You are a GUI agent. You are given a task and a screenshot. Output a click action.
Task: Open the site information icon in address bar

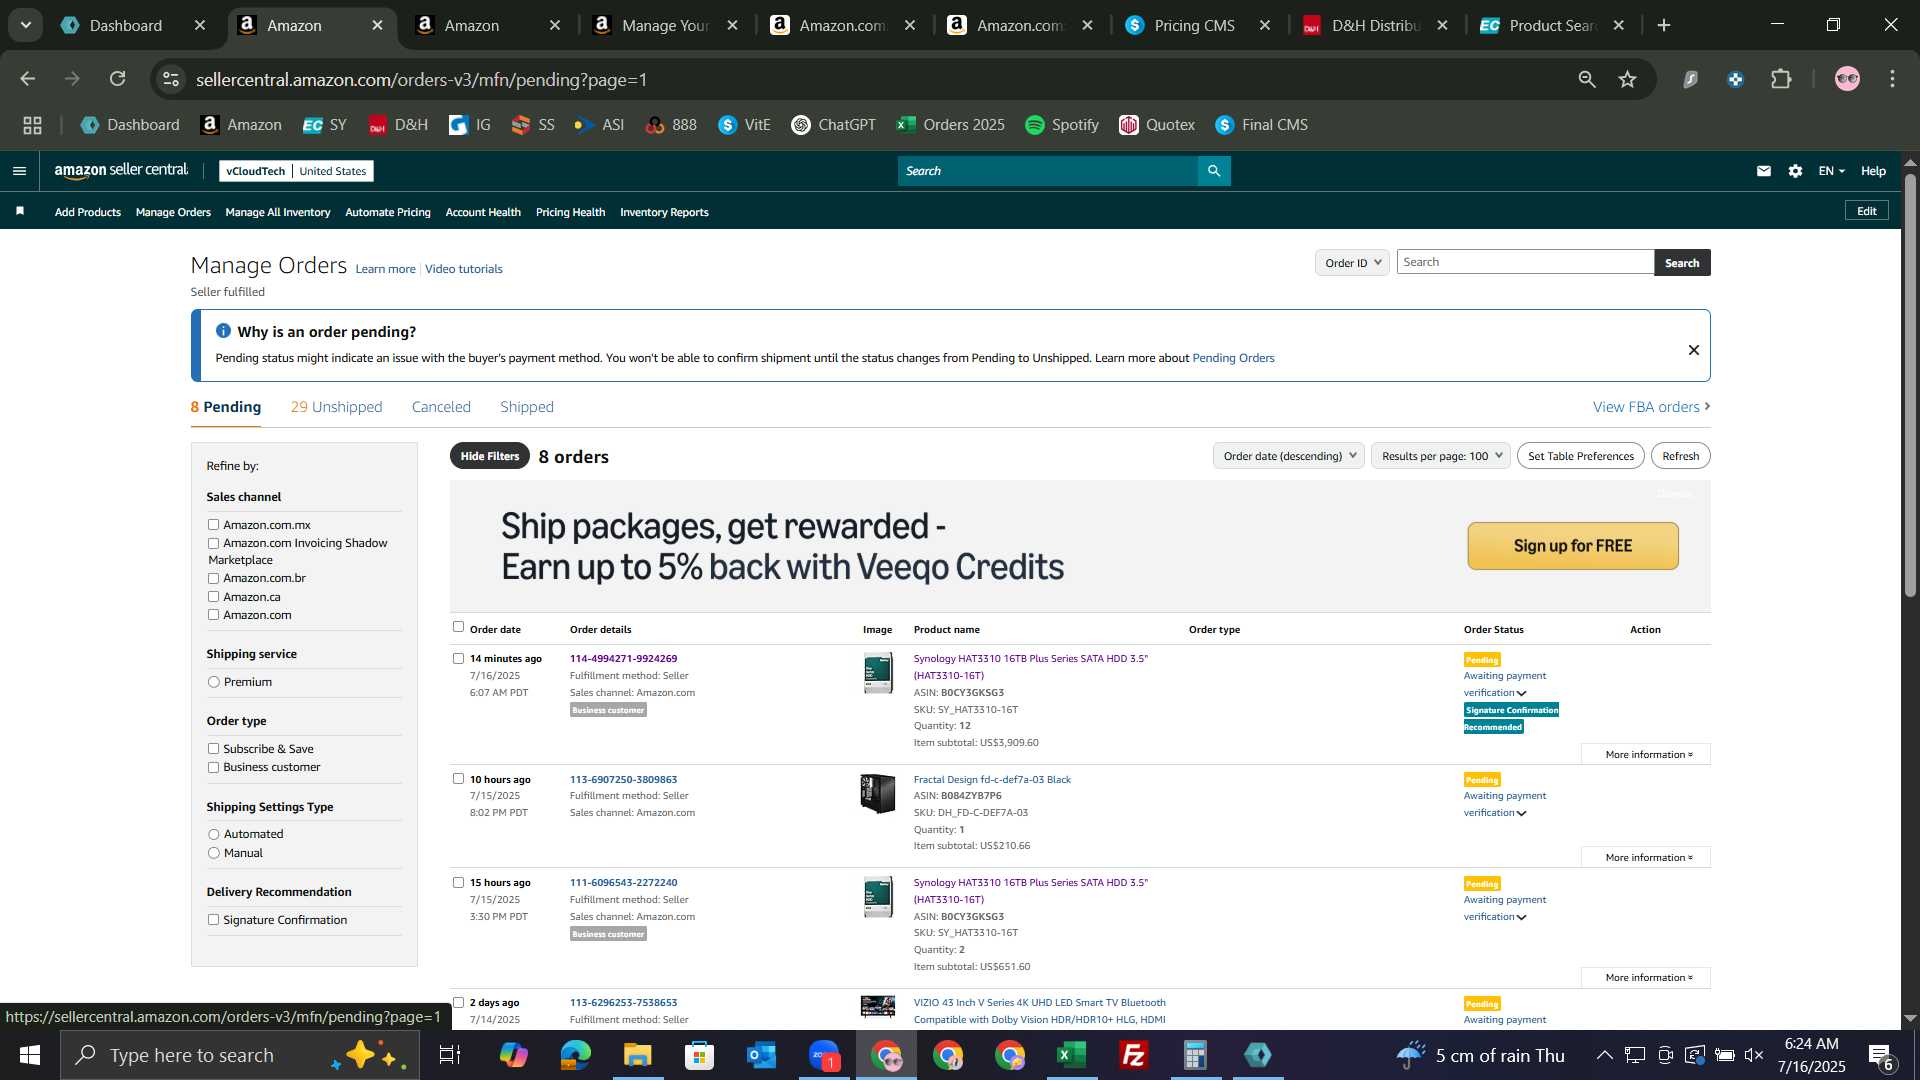coord(171,79)
